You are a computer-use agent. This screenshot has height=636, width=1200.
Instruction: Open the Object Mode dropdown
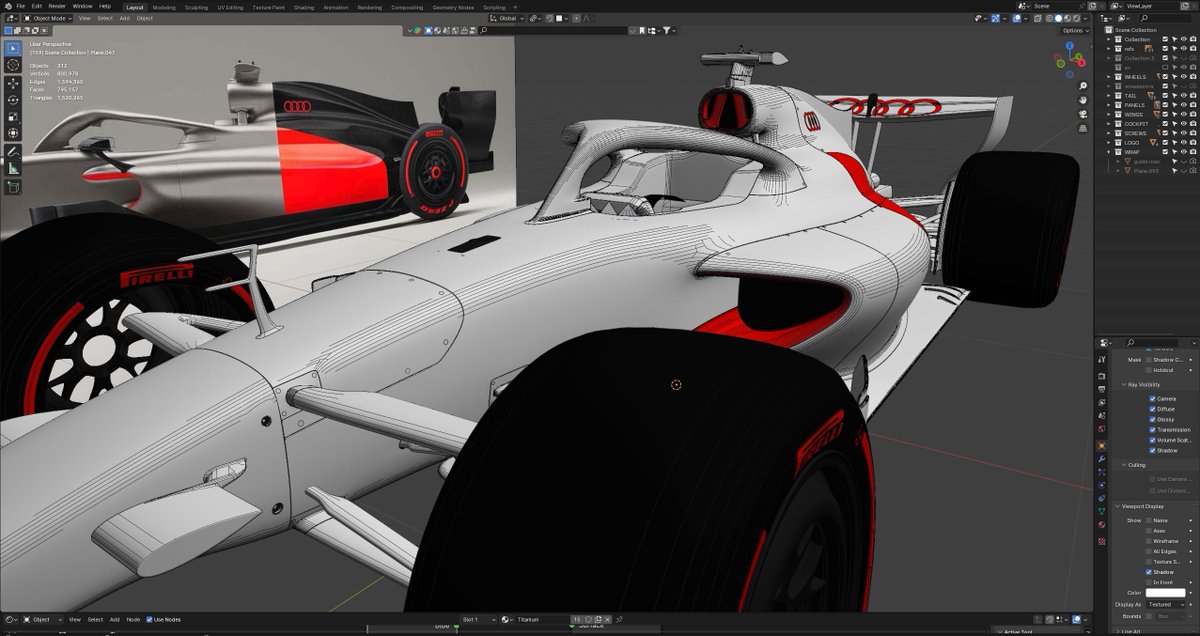48,18
